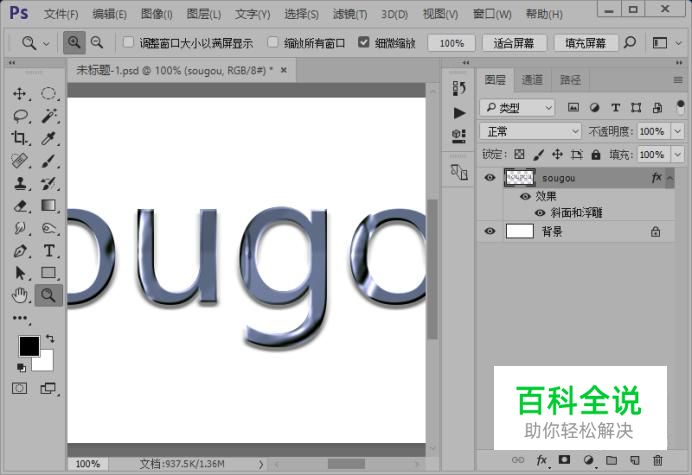Open the Layers panel flyout menu

678,80
